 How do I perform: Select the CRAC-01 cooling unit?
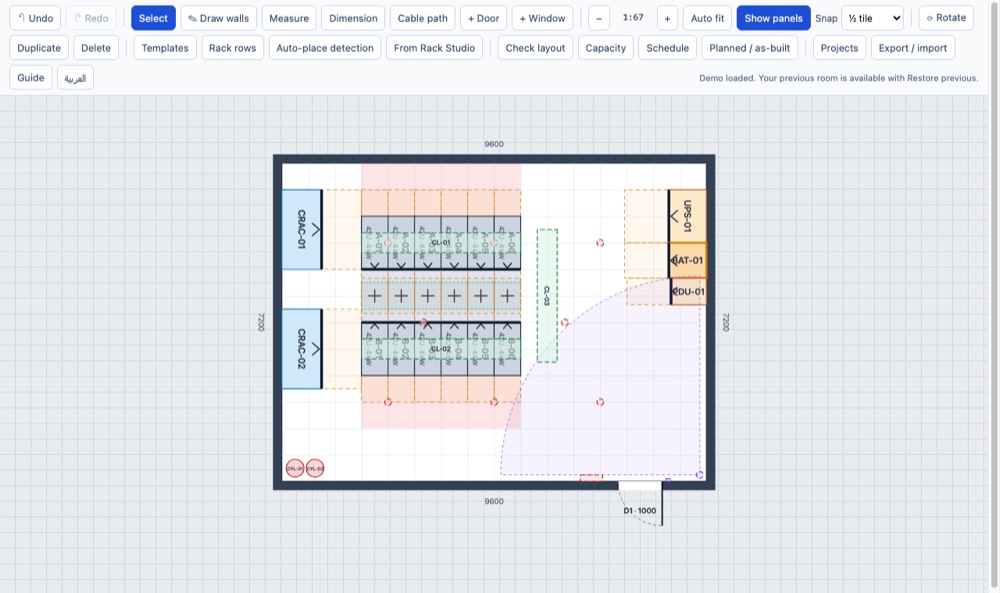[302, 230]
